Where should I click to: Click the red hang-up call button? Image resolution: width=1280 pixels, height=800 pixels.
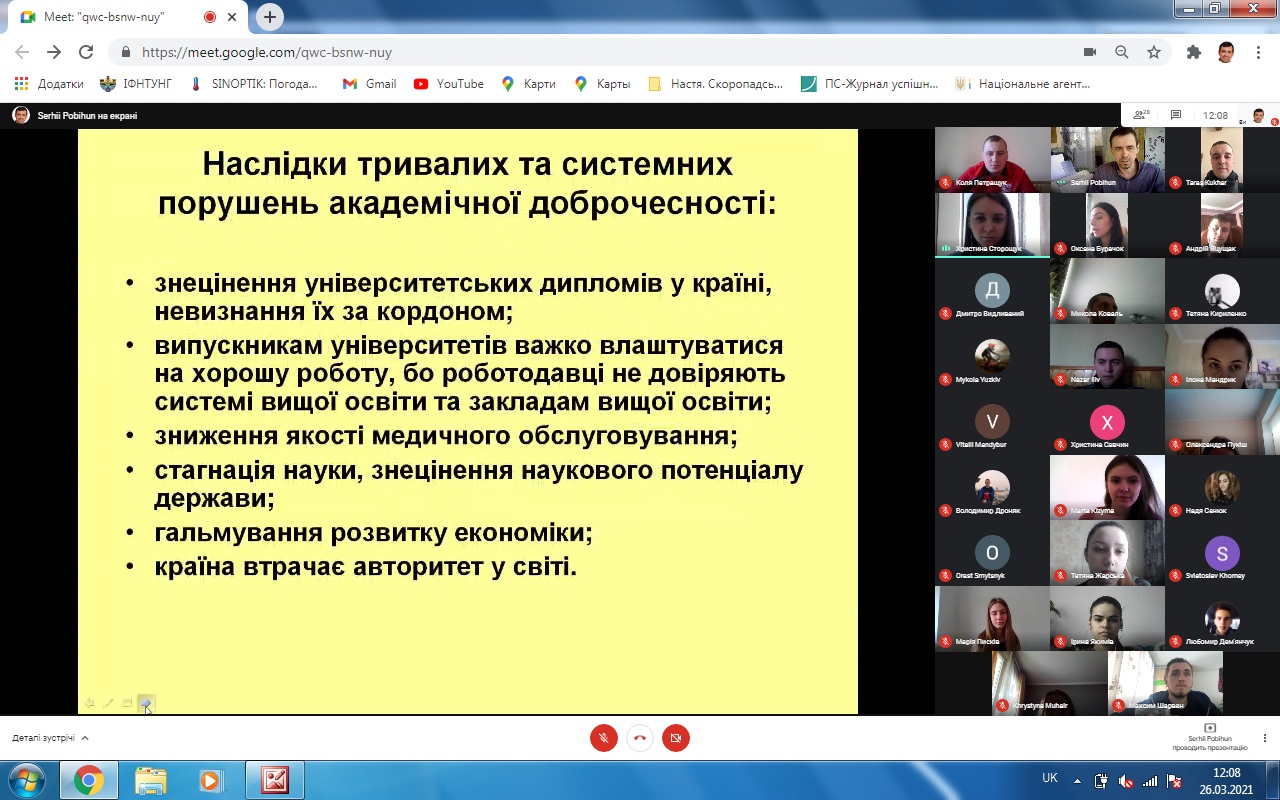coord(640,738)
